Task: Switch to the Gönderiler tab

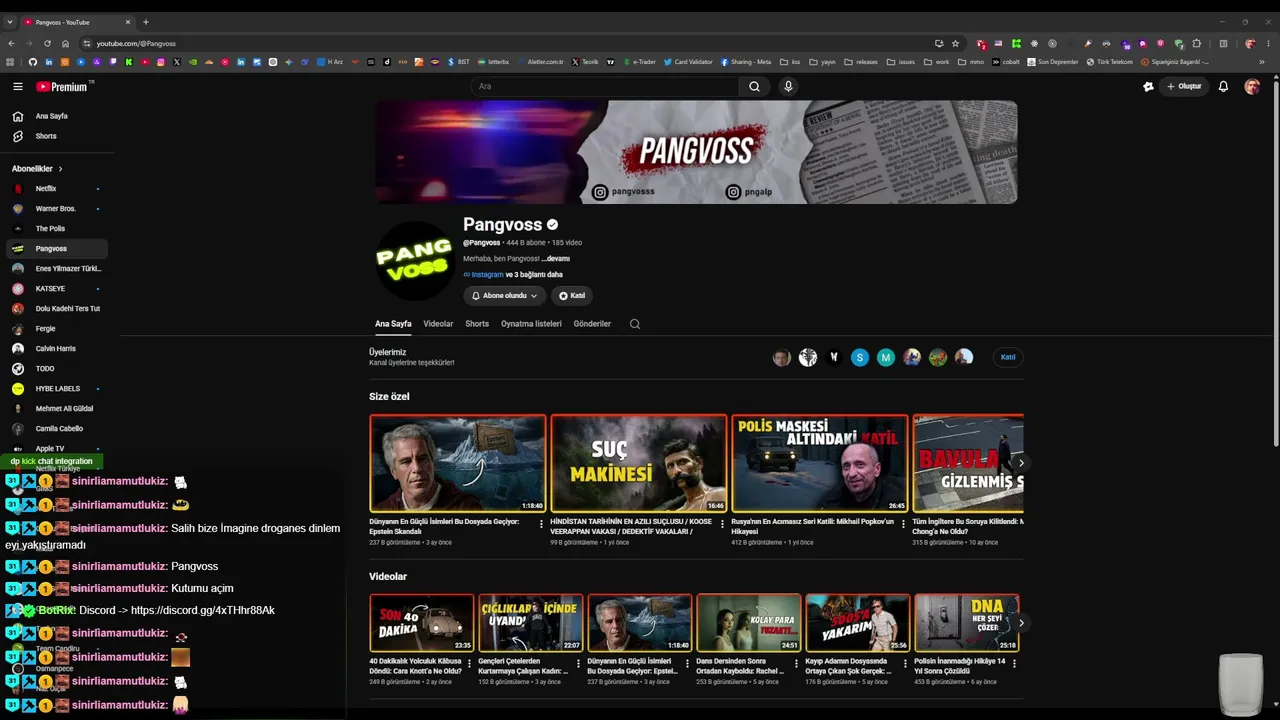Action: coord(592,324)
